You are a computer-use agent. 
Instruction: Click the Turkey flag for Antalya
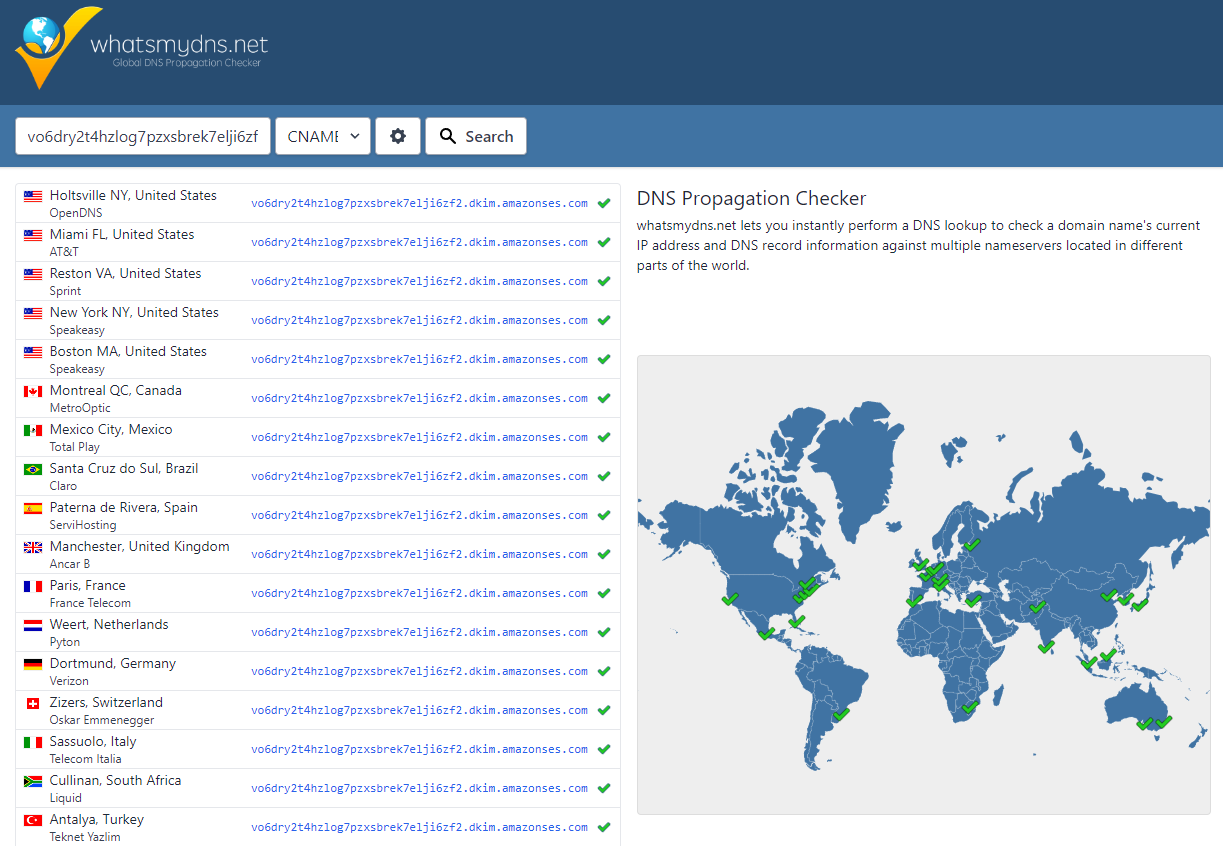[x=33, y=820]
